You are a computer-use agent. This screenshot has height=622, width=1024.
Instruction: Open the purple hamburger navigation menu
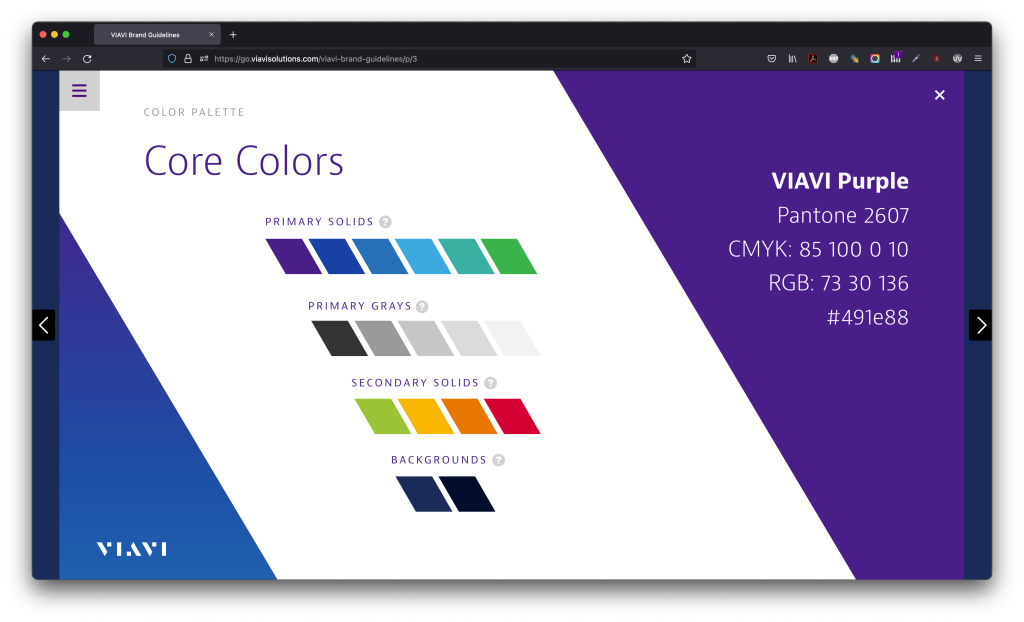pyautogui.click(x=79, y=91)
